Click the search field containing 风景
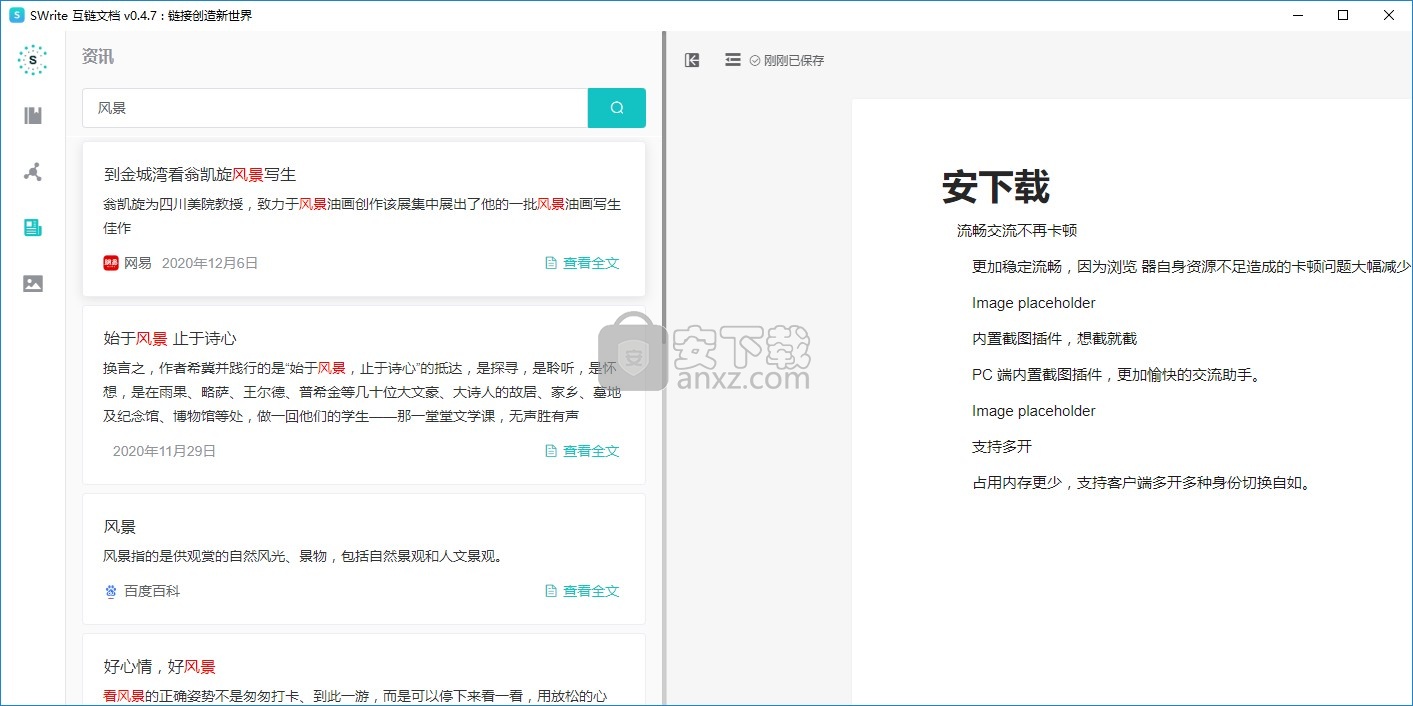The image size is (1413, 706). tap(335, 108)
